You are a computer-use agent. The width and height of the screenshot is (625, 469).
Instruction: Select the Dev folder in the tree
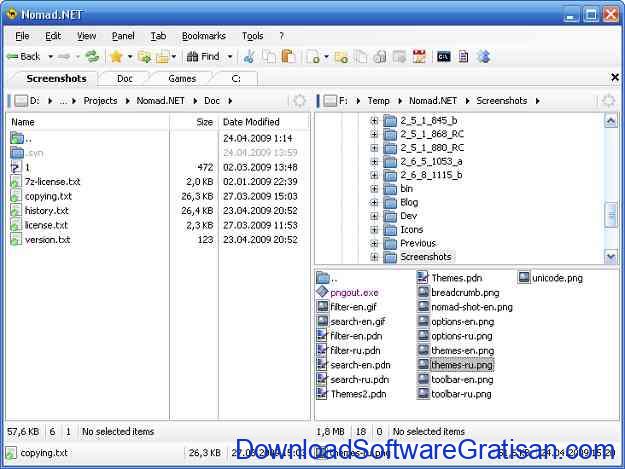coord(409,216)
